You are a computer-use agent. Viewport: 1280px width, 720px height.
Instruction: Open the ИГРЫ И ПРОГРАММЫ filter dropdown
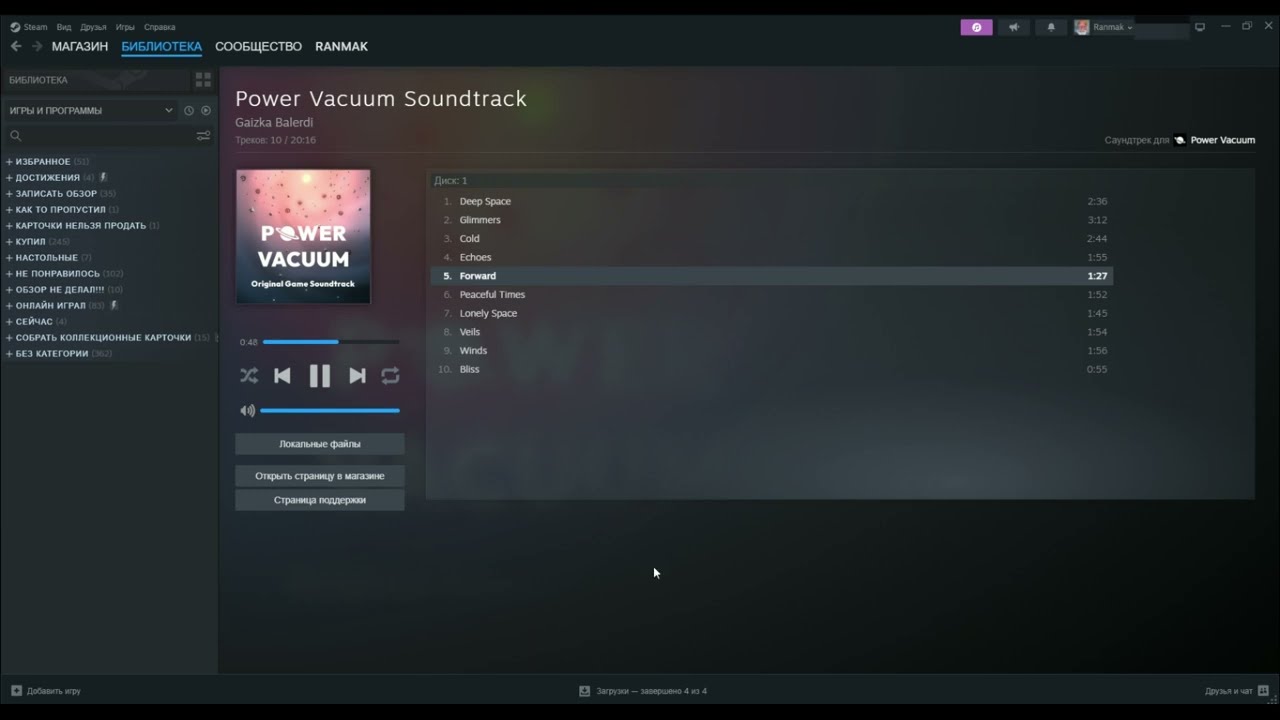click(91, 111)
